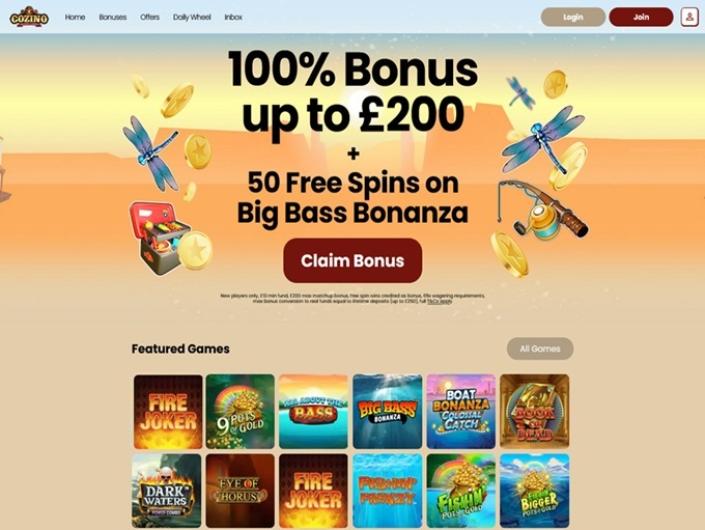
Task: Click the Join button
Action: pos(641,17)
